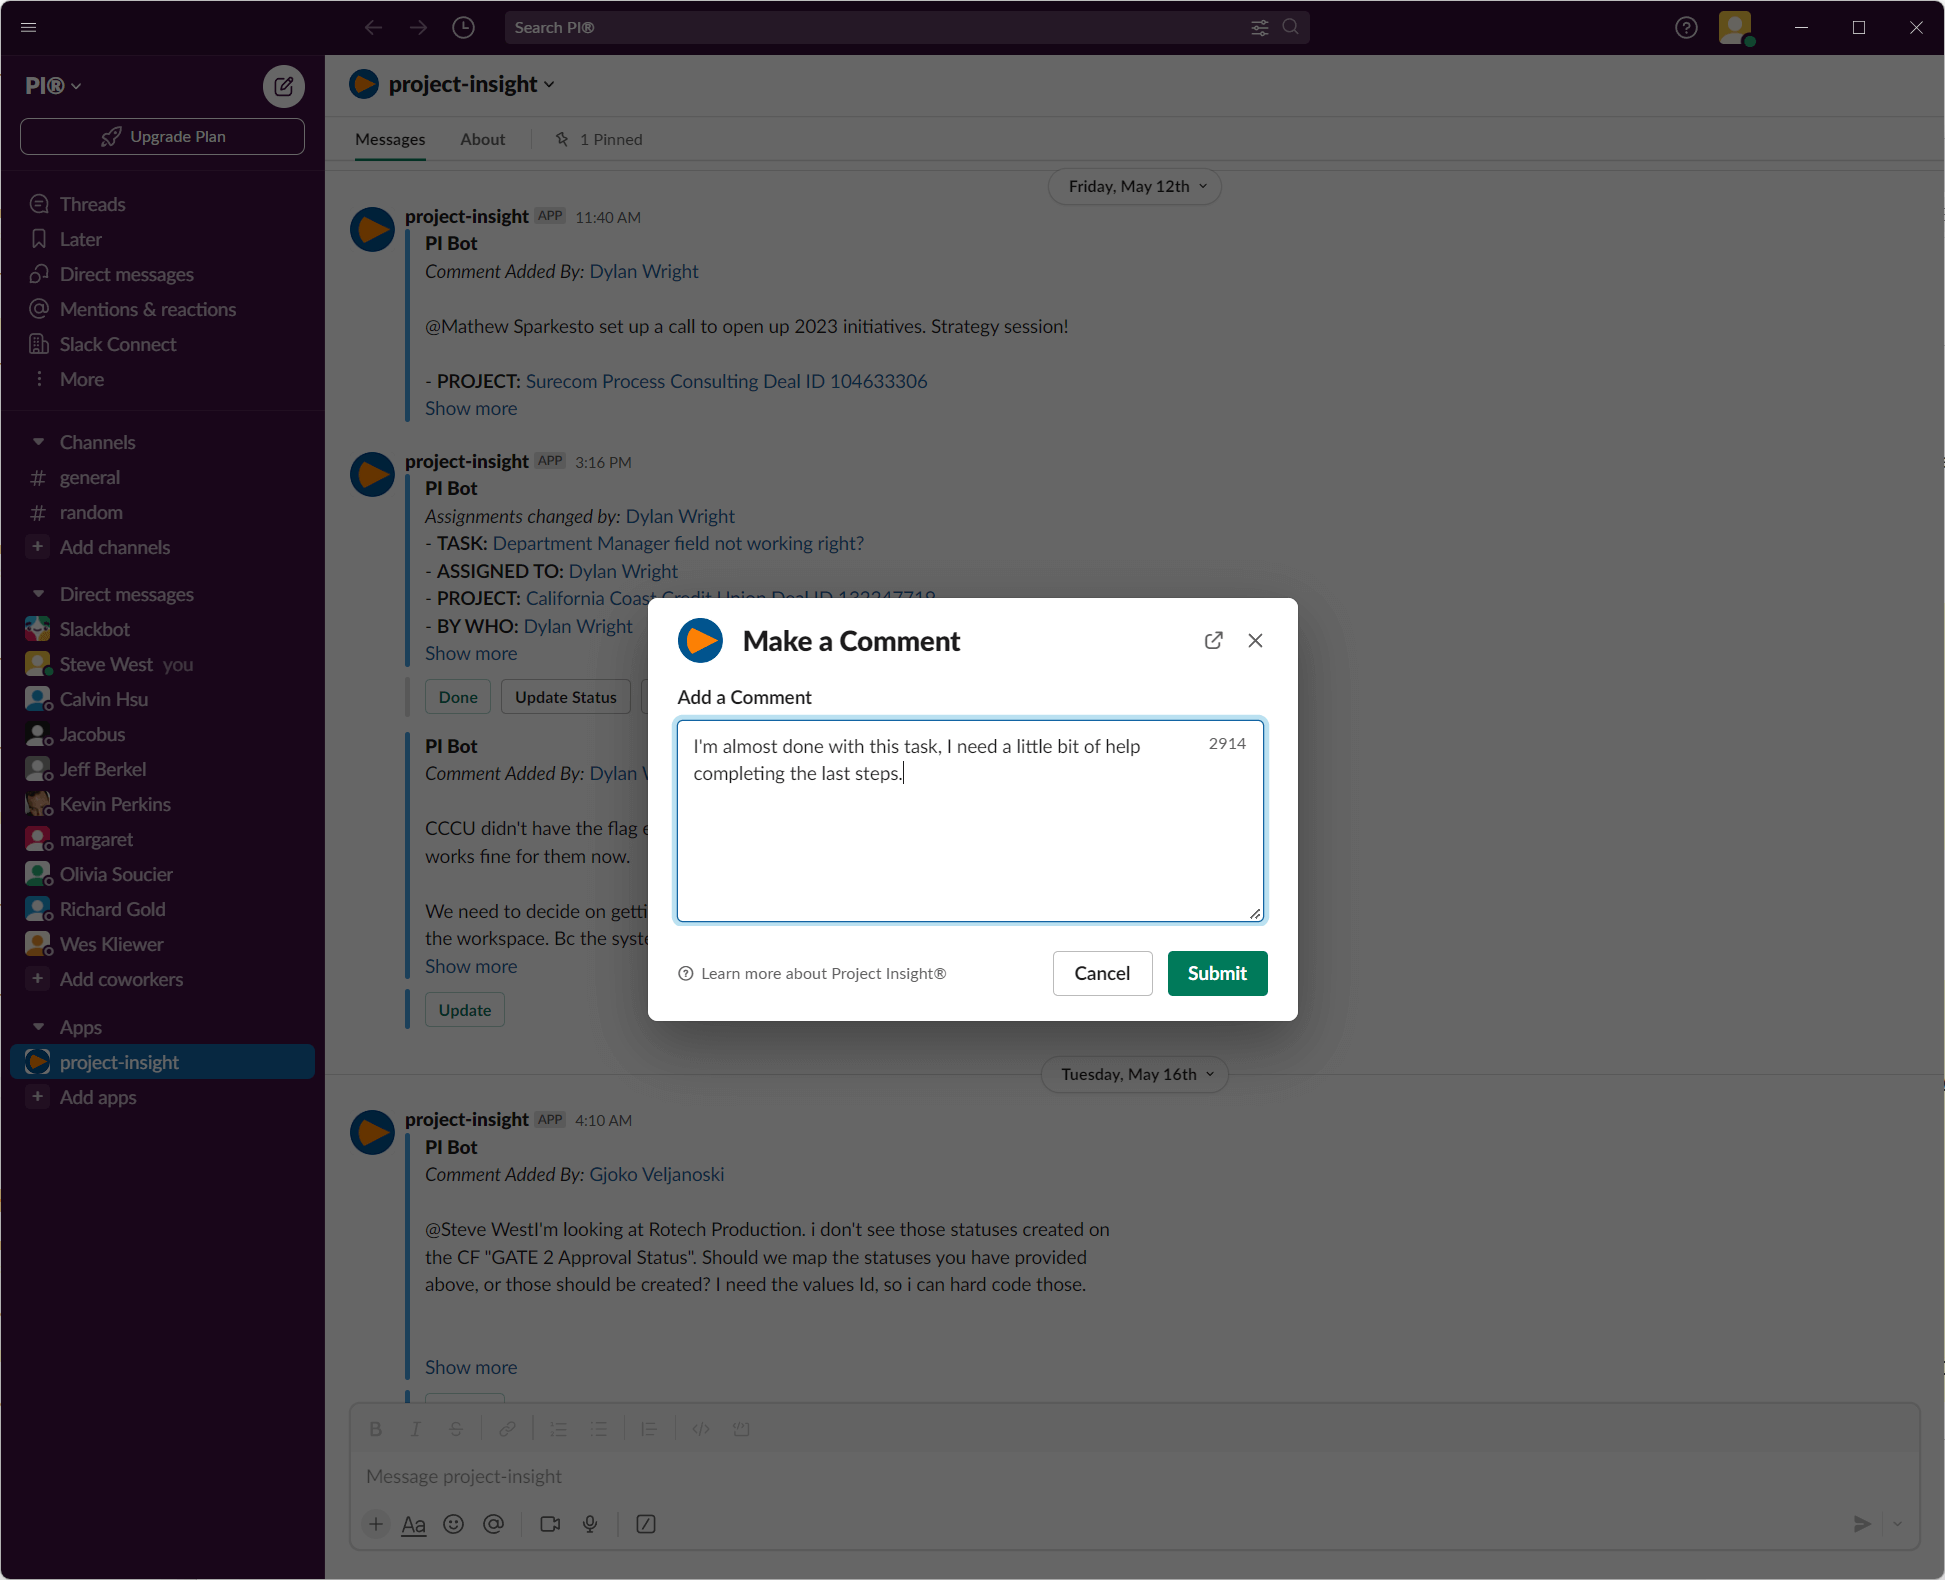View the 1 Pinned item

click(x=599, y=139)
